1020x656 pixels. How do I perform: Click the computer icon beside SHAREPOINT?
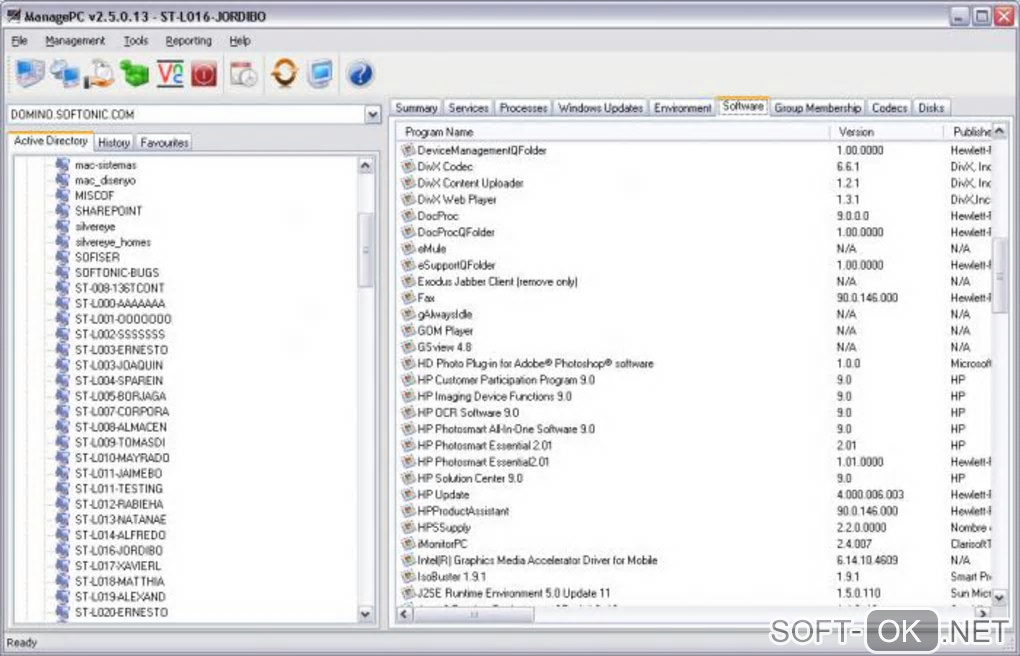pyautogui.click(x=62, y=211)
